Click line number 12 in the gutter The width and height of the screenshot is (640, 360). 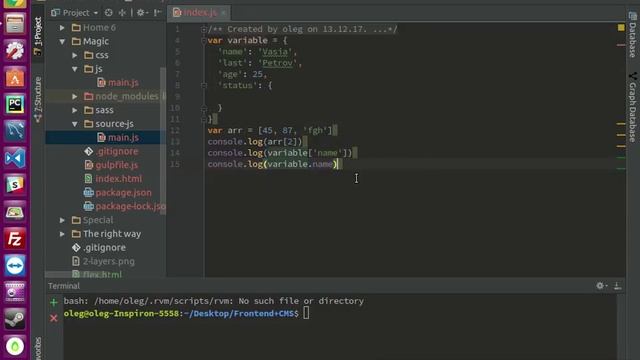click(x=175, y=131)
